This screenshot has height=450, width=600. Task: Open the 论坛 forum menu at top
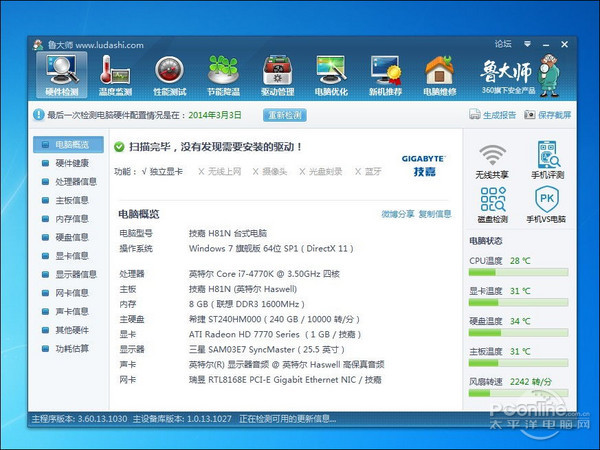coord(502,44)
